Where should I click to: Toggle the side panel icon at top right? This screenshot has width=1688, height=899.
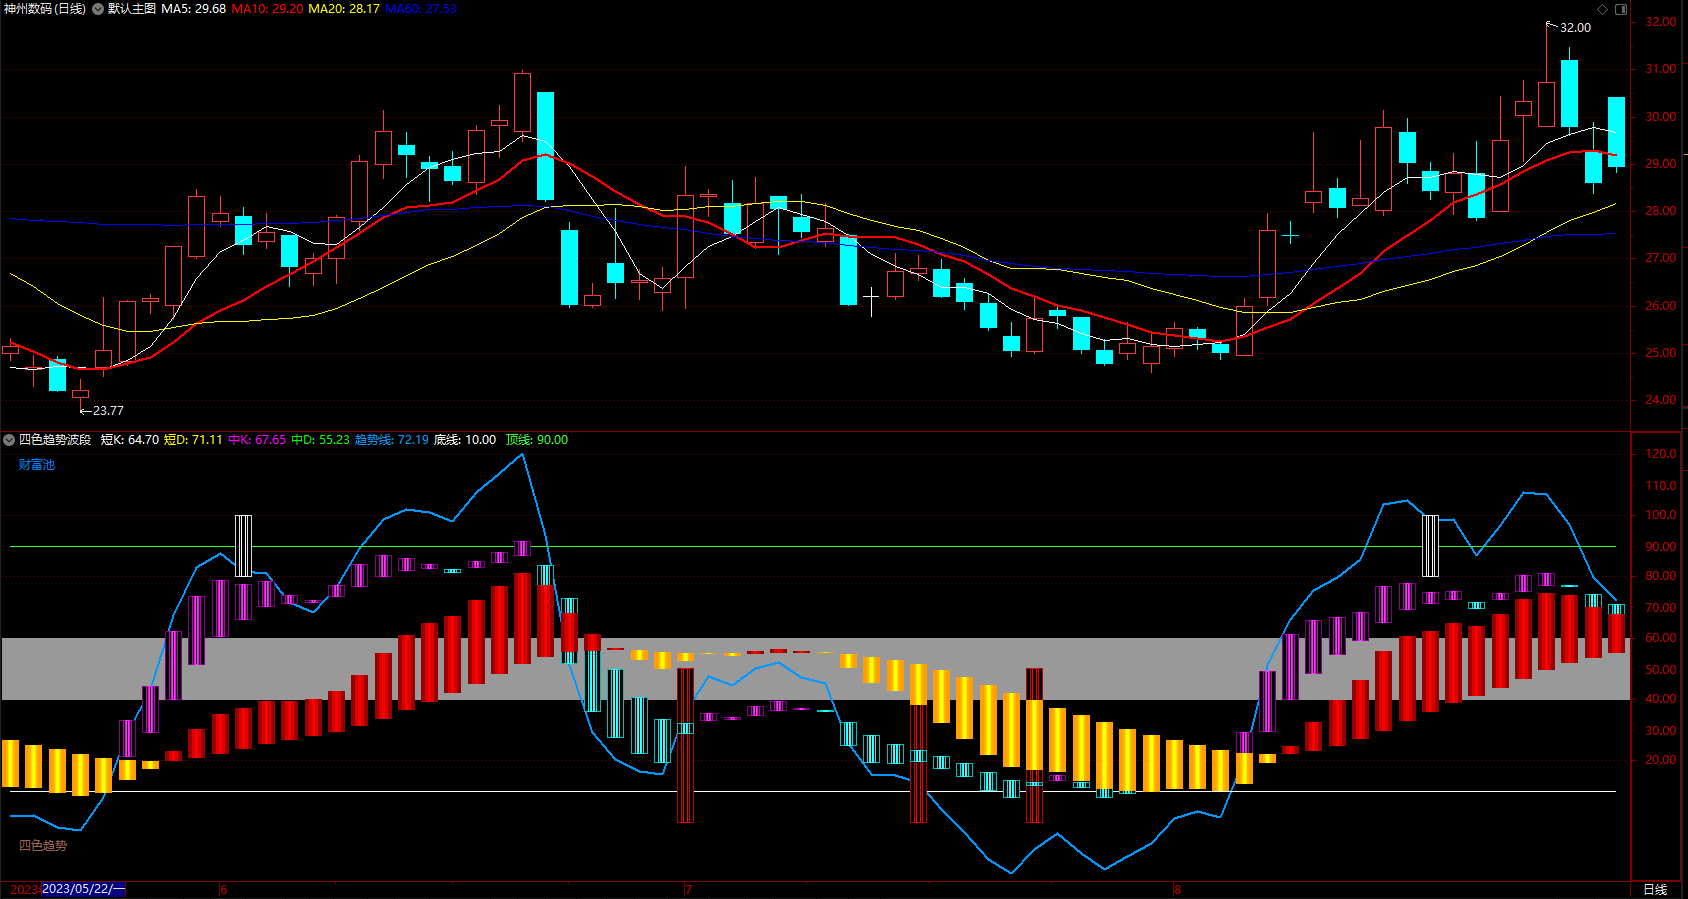1621,9
